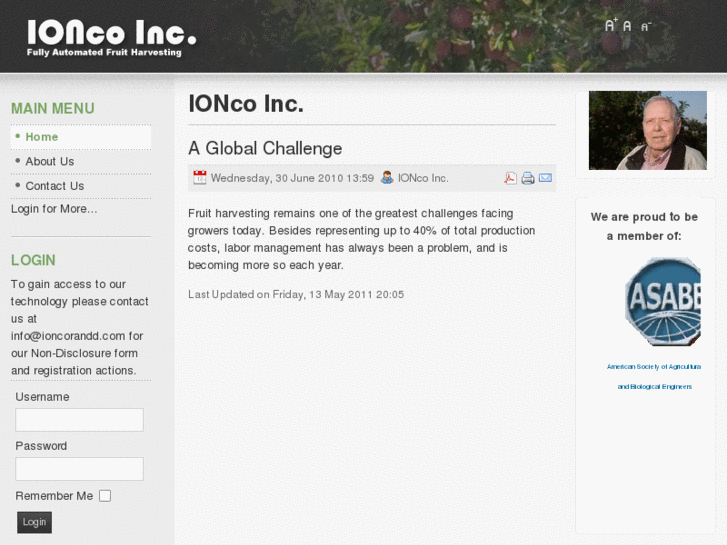727x545 pixels.
Task: Click the We are proud to be text
Action: pyautogui.click(x=644, y=217)
